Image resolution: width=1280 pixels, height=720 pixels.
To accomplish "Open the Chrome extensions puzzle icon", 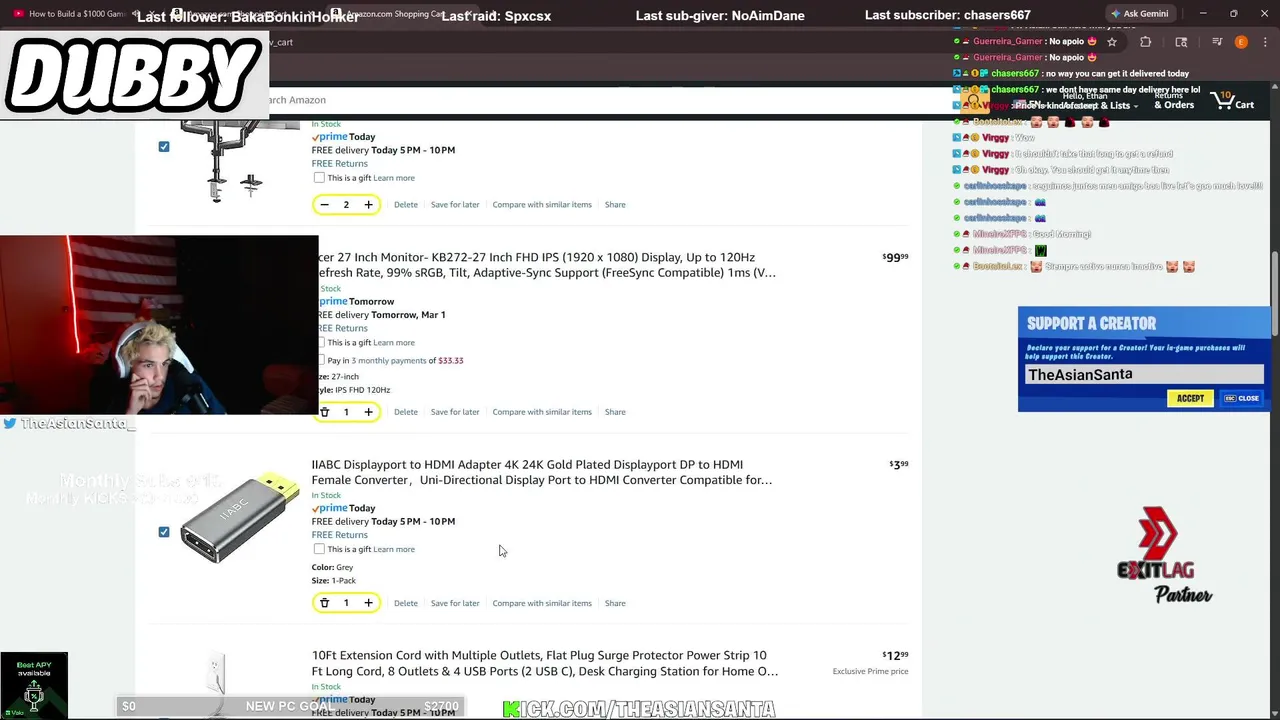I will pos(1146,42).
